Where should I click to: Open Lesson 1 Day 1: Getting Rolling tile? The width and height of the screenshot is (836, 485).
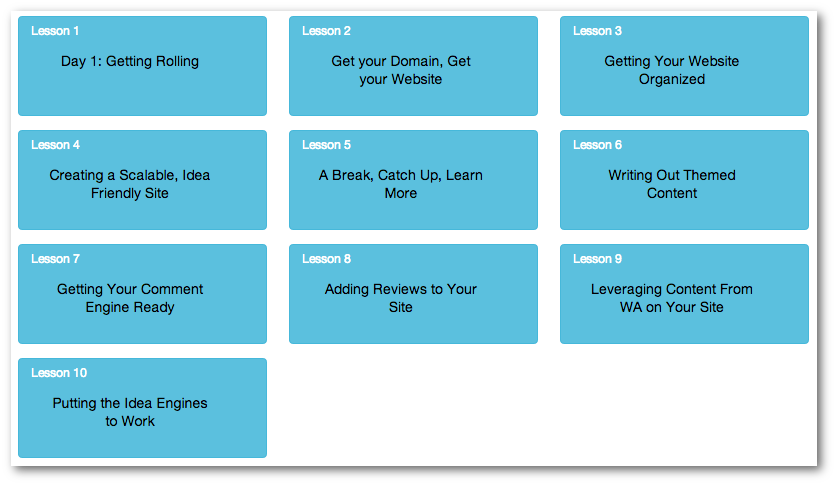tap(142, 66)
